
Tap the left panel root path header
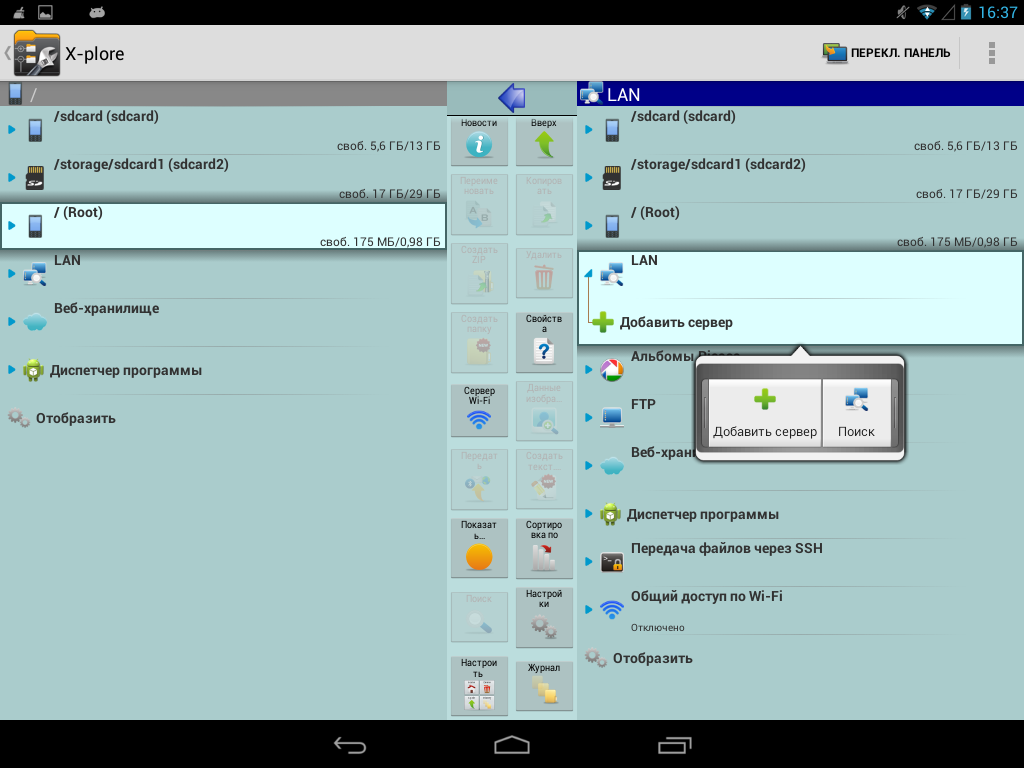223,94
